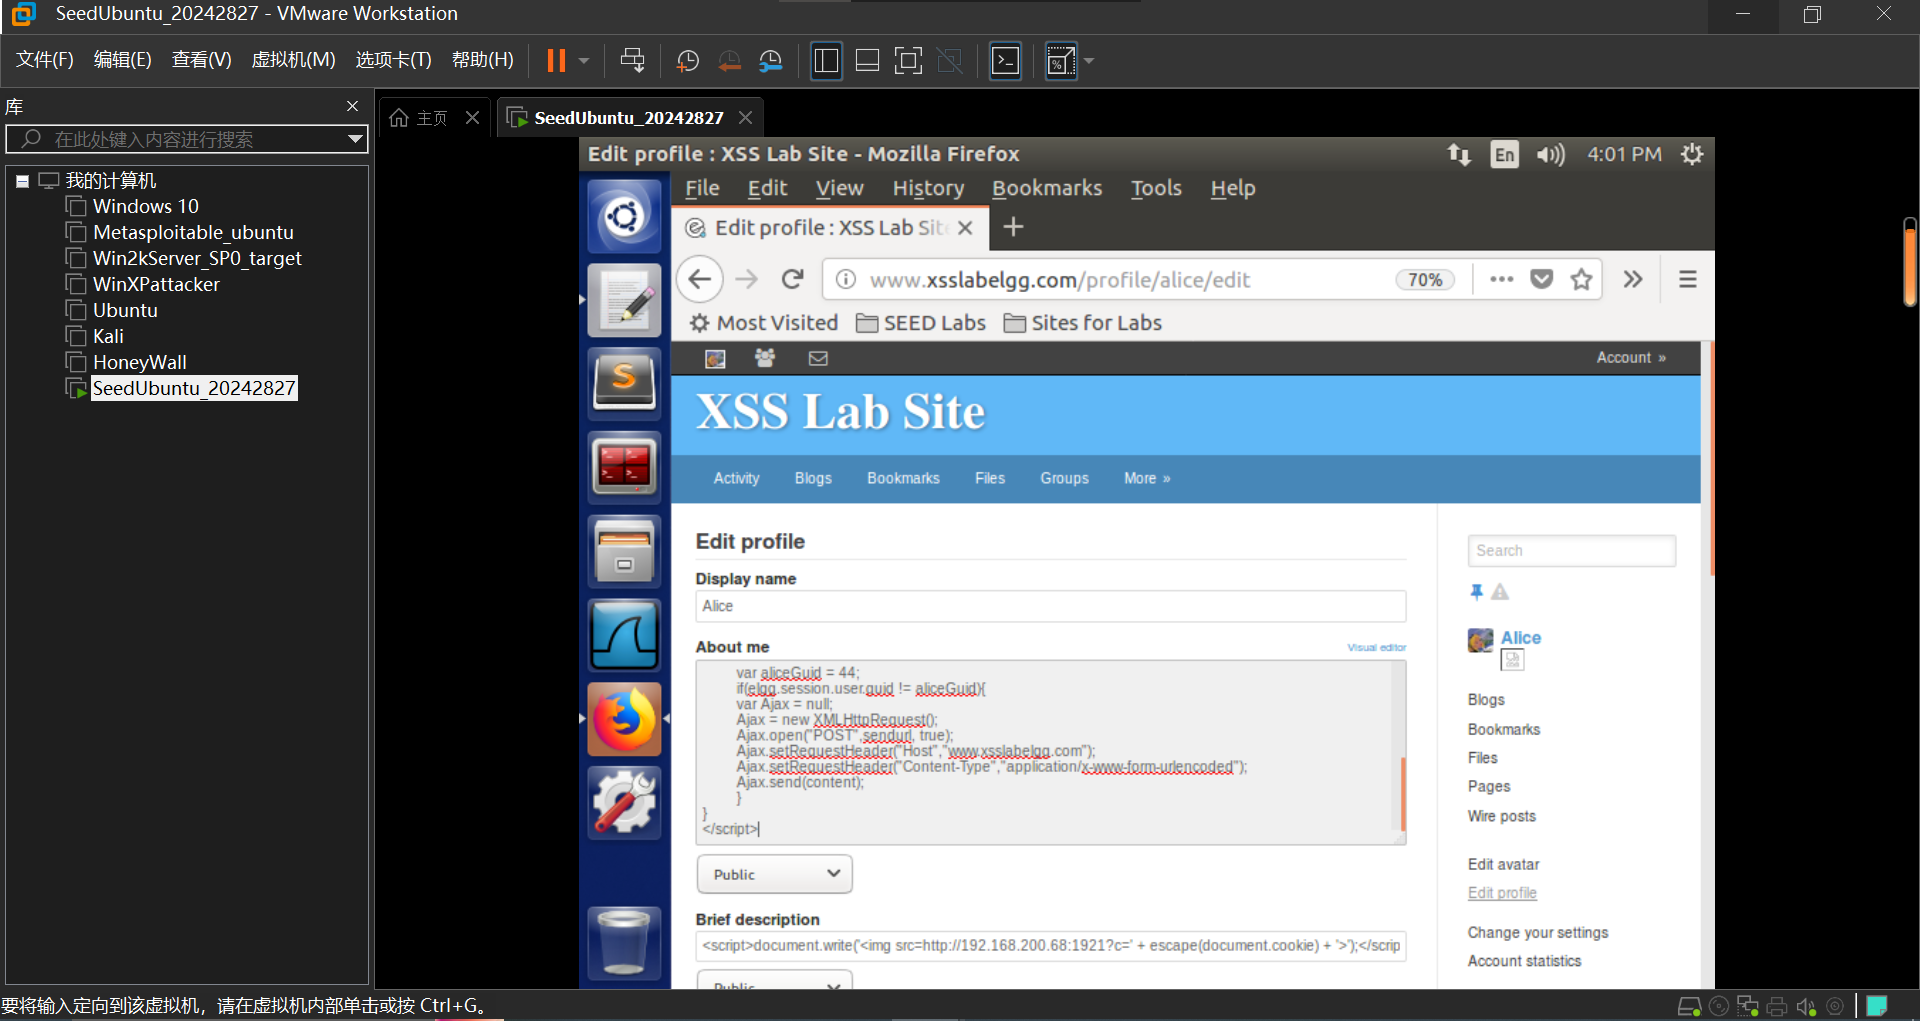Reload the current Firefox page
Image resolution: width=1920 pixels, height=1021 pixels.
point(793,279)
